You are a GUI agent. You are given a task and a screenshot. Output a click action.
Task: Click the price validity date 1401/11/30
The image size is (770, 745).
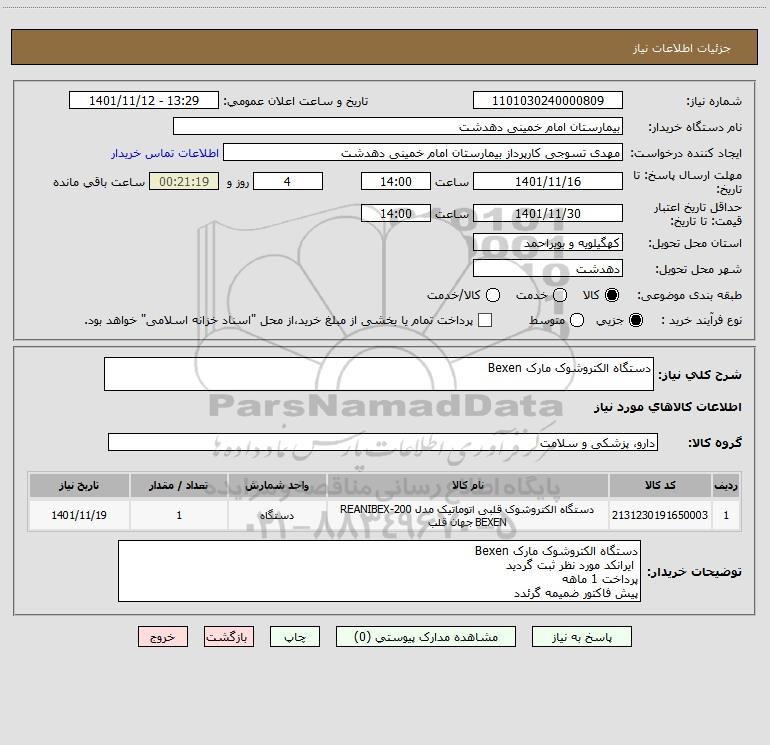[x=548, y=213]
